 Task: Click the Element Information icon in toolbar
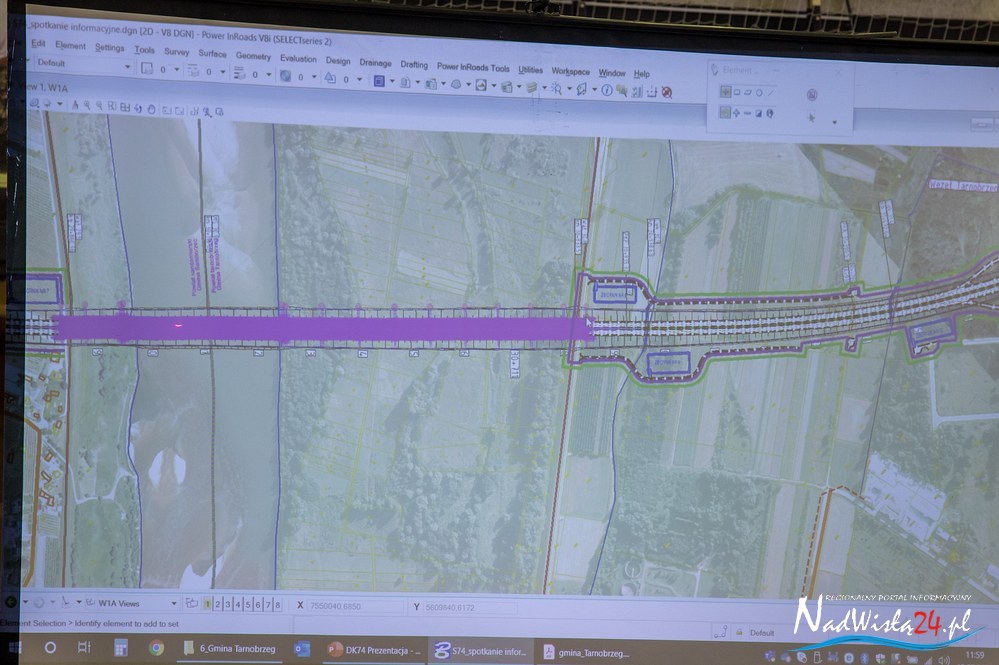pyautogui.click(x=606, y=90)
